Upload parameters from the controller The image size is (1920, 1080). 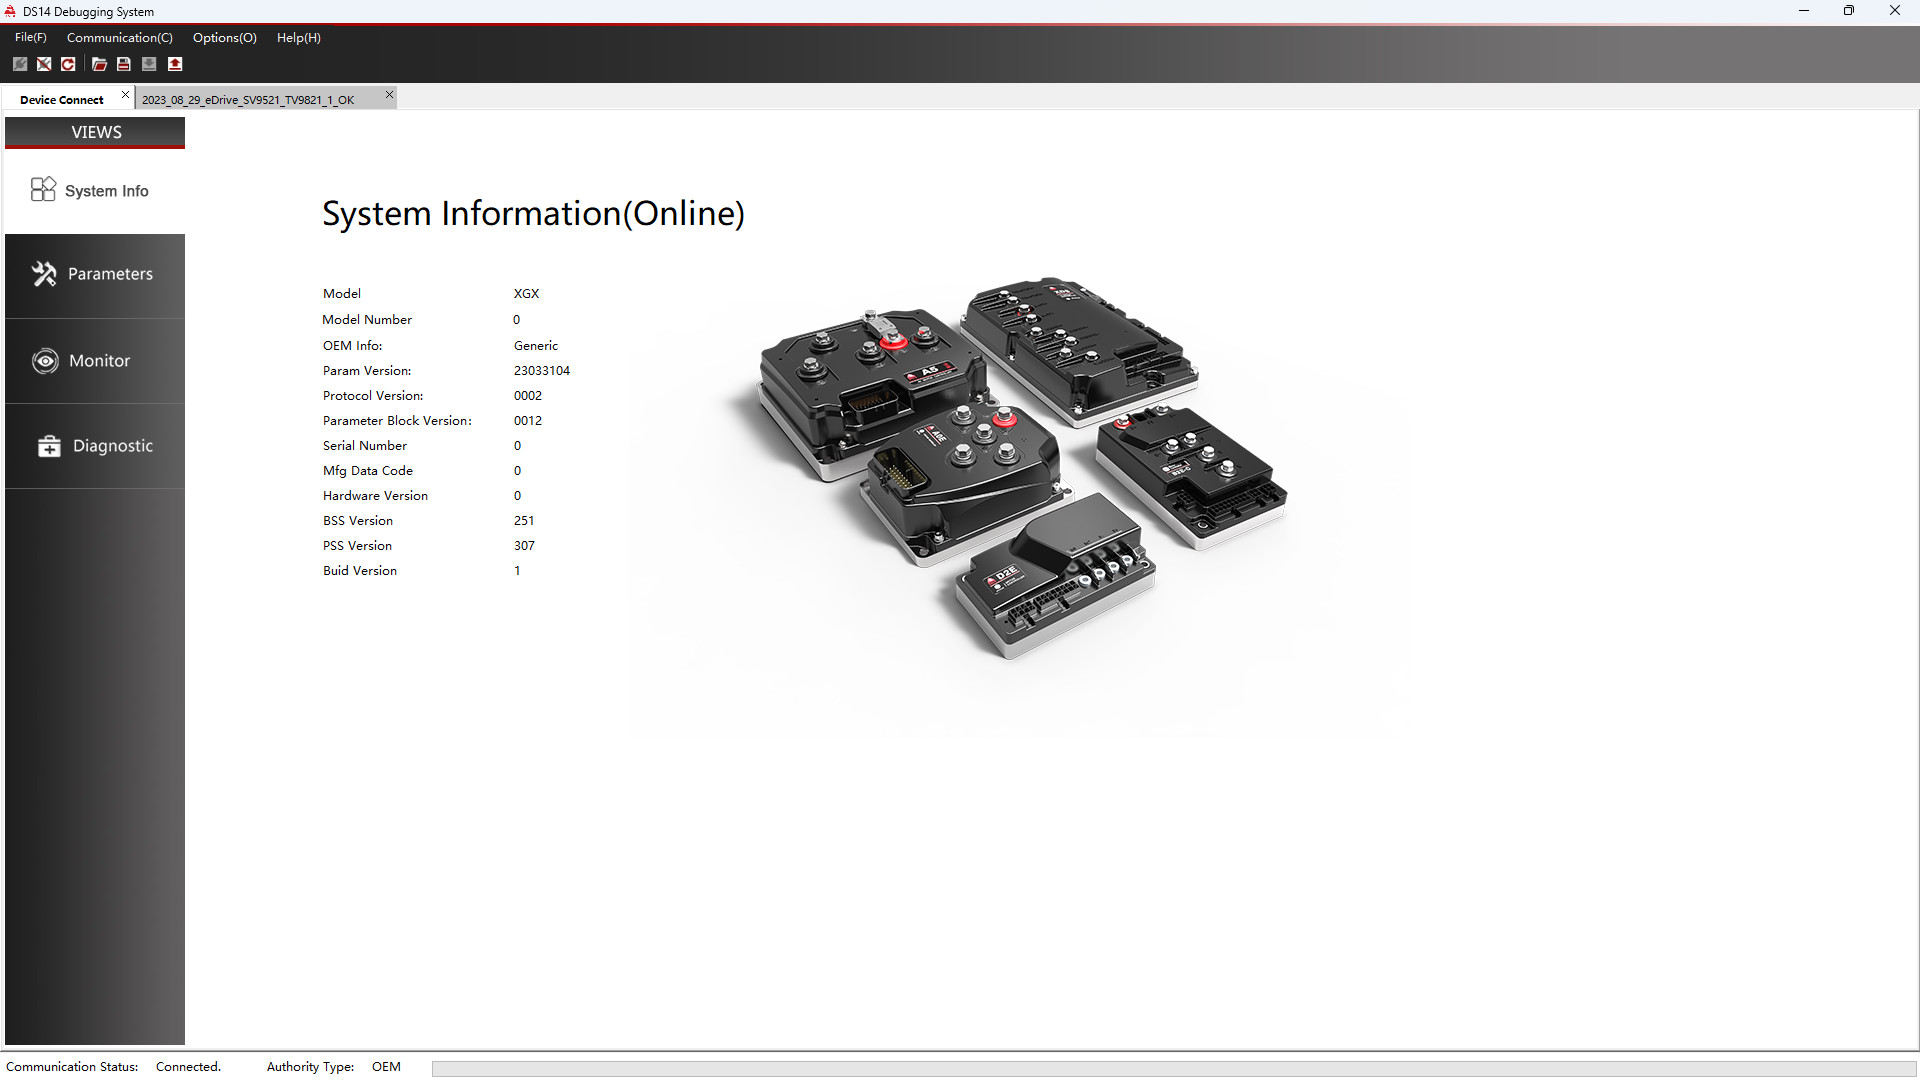point(175,64)
